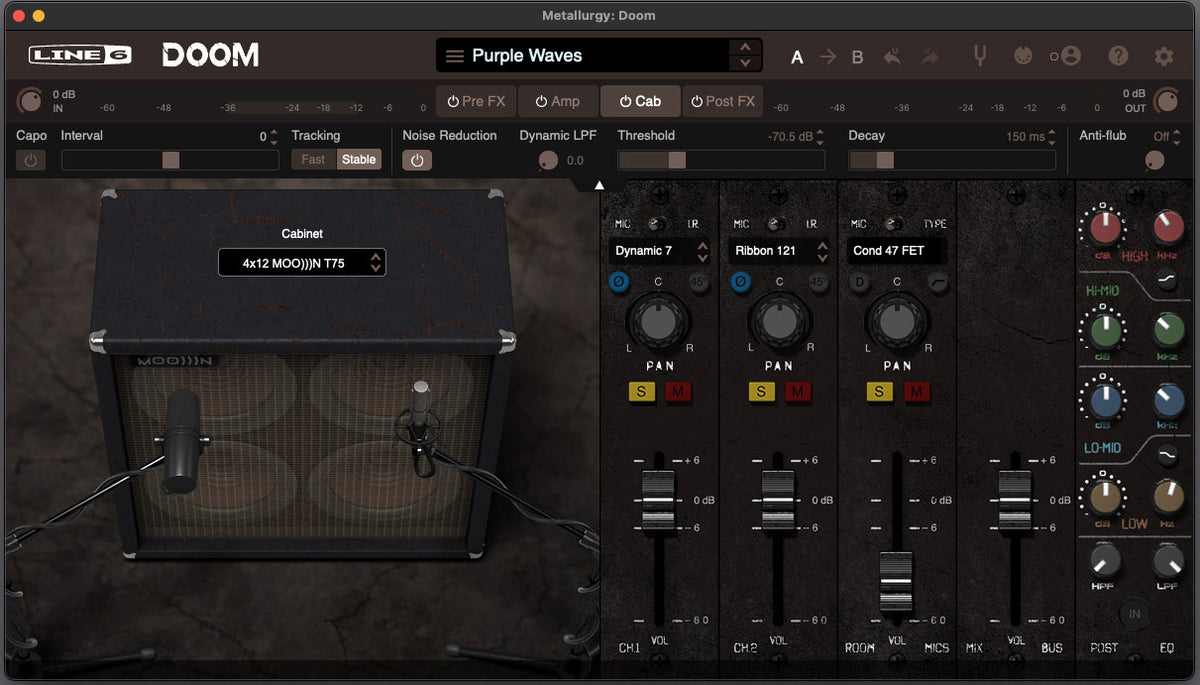Toggle the Room channel low-cut filter icon
This screenshot has height=685, width=1200.
point(937,283)
